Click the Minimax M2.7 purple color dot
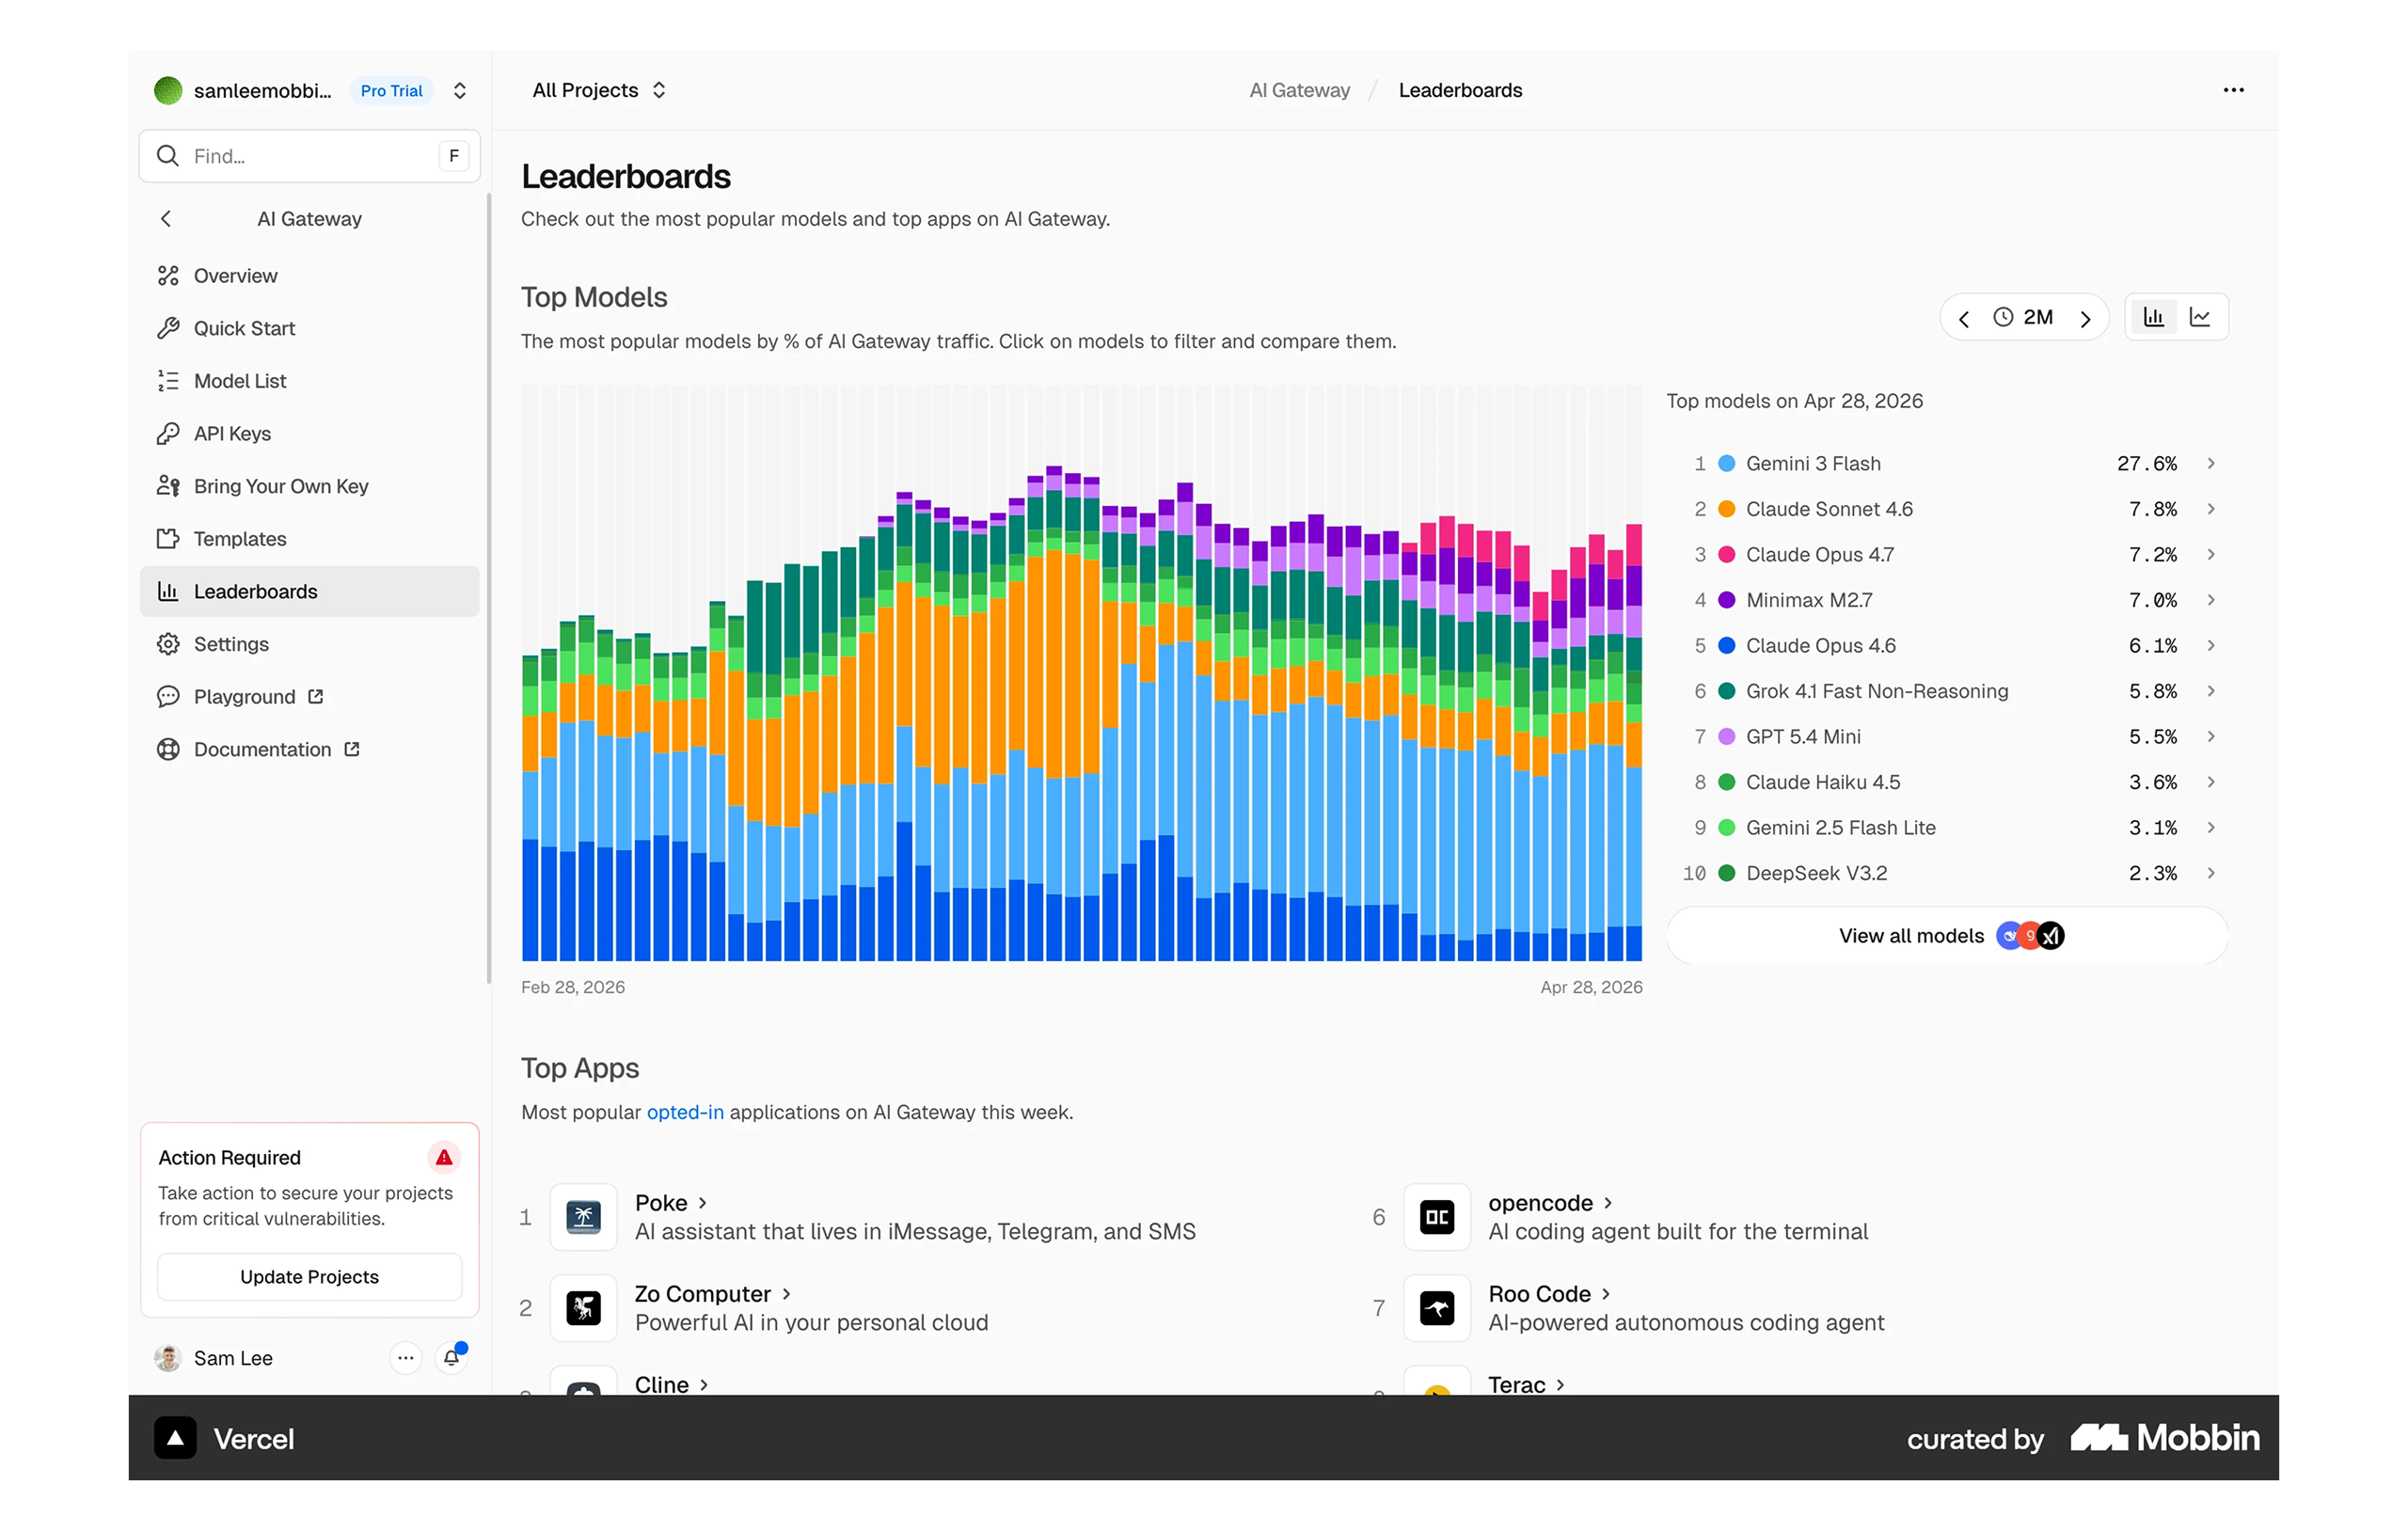Image resolution: width=2408 pixels, height=1533 pixels. pos(1726,600)
